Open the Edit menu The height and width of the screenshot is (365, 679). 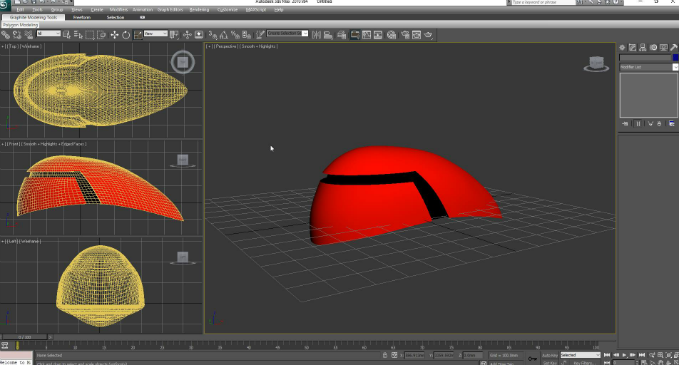coord(20,10)
